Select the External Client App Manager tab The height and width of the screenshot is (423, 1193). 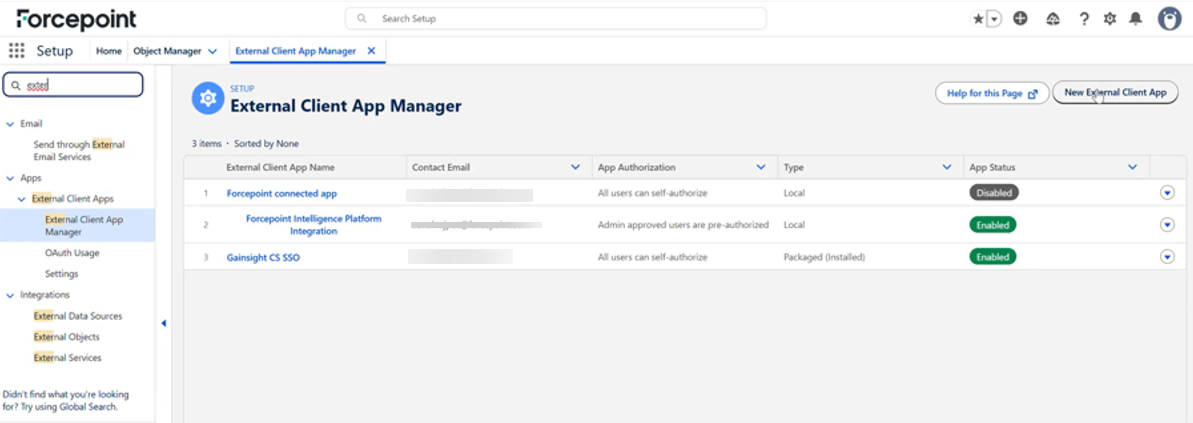[296, 51]
